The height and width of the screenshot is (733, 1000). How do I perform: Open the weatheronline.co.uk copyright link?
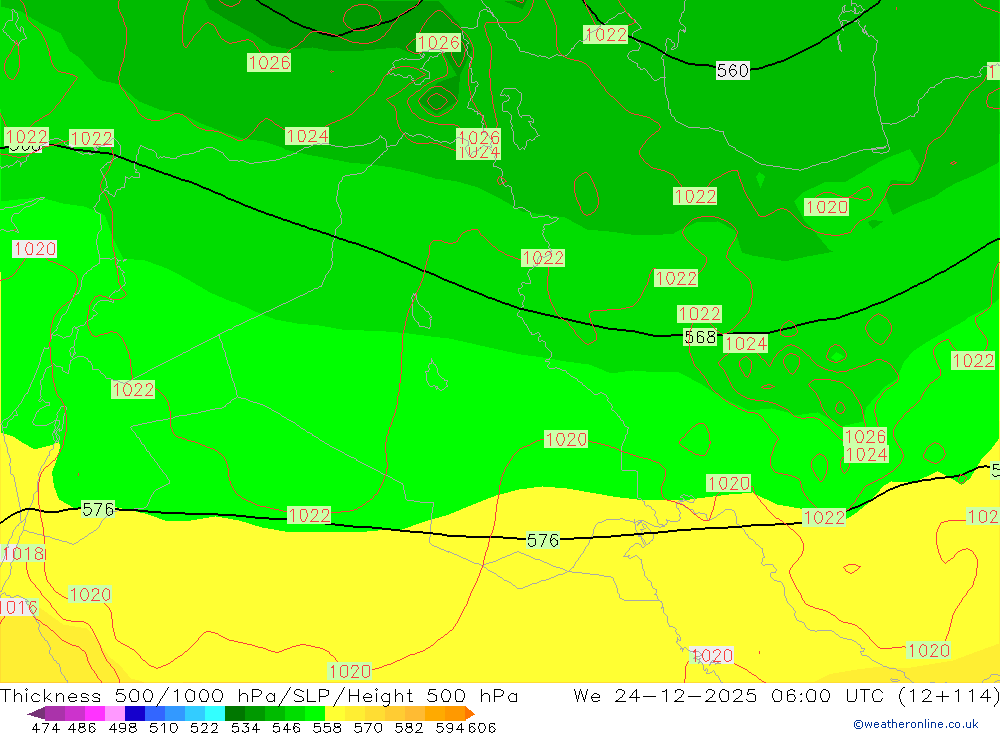[x=916, y=724]
